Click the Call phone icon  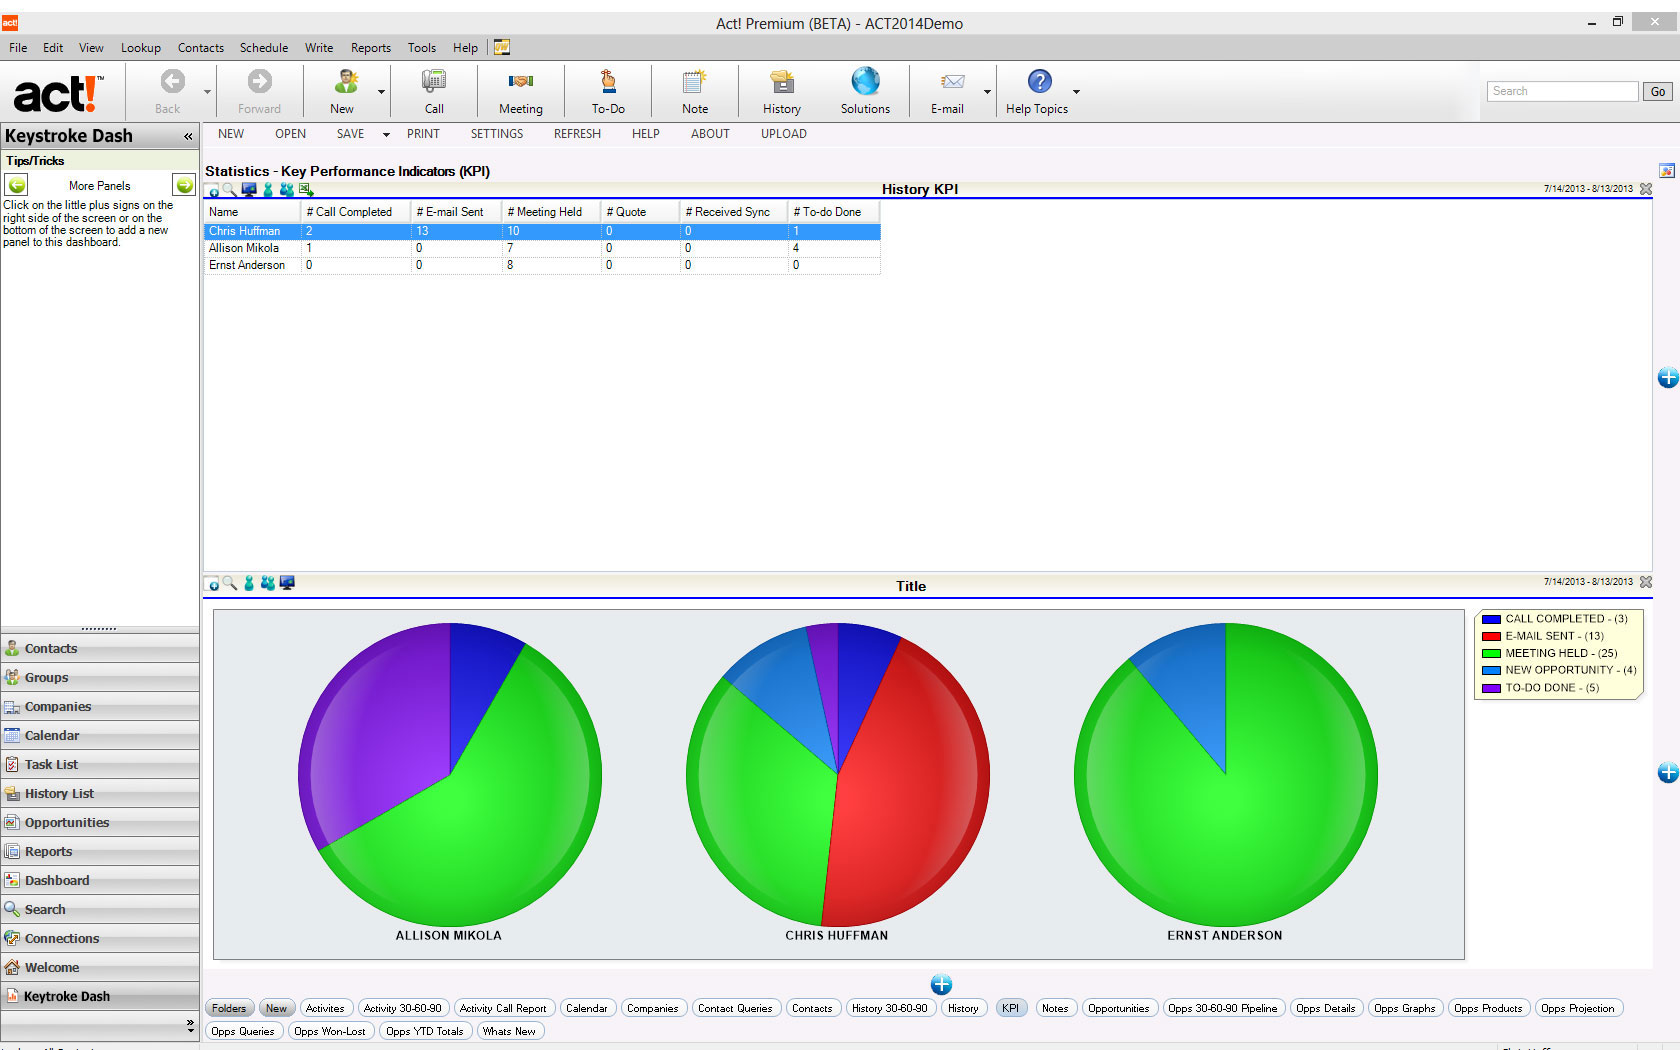(x=434, y=81)
